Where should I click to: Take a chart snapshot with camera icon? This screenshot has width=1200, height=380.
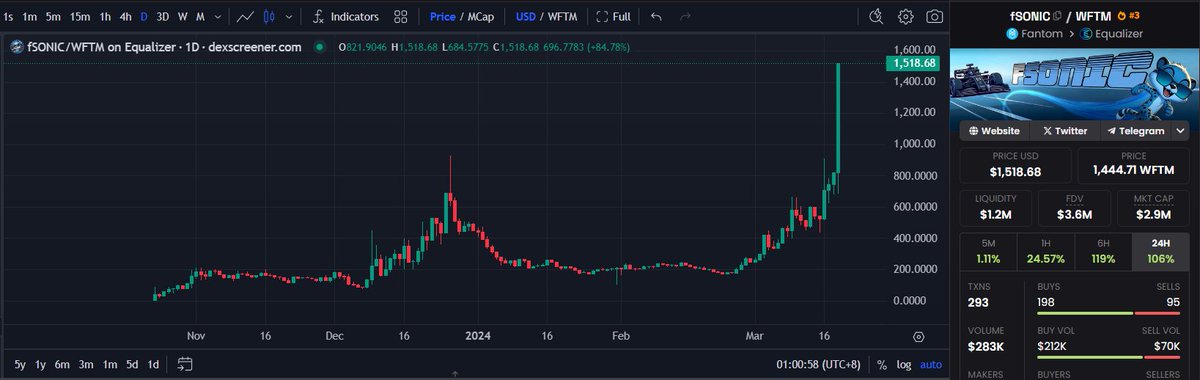click(934, 16)
